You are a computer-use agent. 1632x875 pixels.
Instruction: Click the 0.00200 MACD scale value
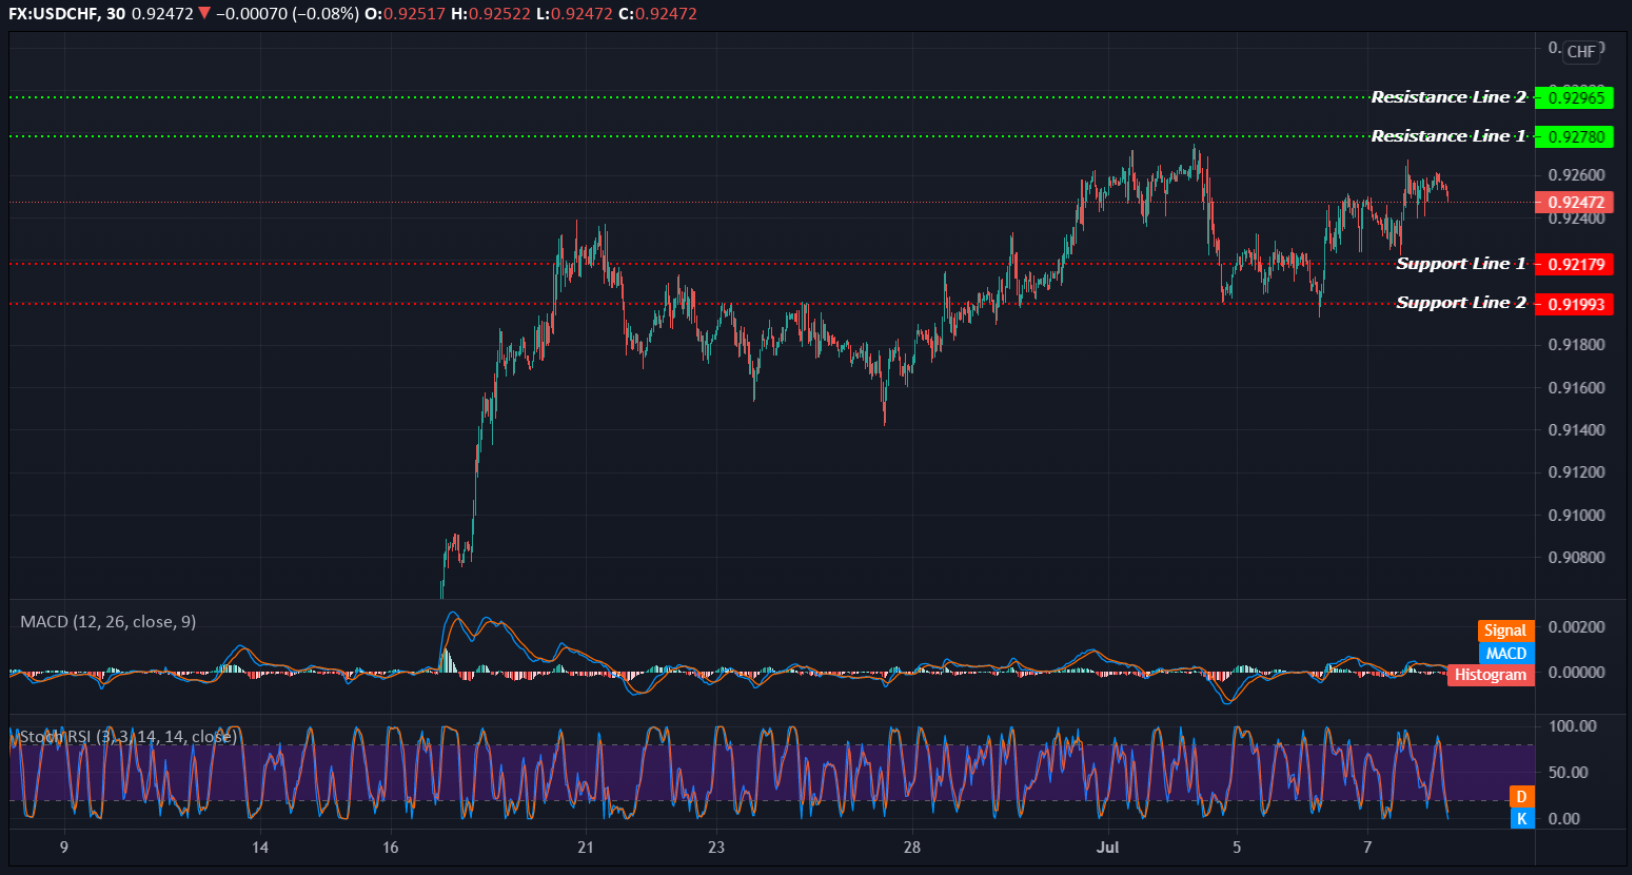[x=1576, y=627]
